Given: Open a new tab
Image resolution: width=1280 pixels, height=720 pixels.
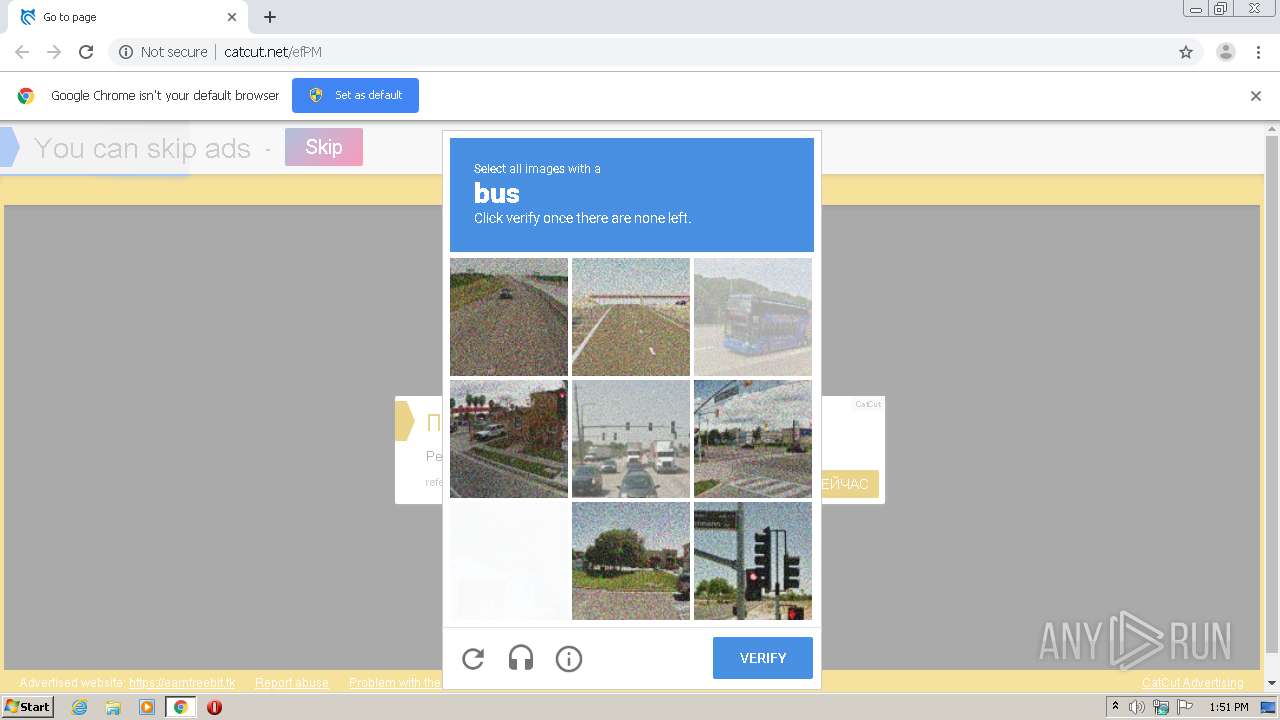Looking at the screenshot, I should point(270,17).
